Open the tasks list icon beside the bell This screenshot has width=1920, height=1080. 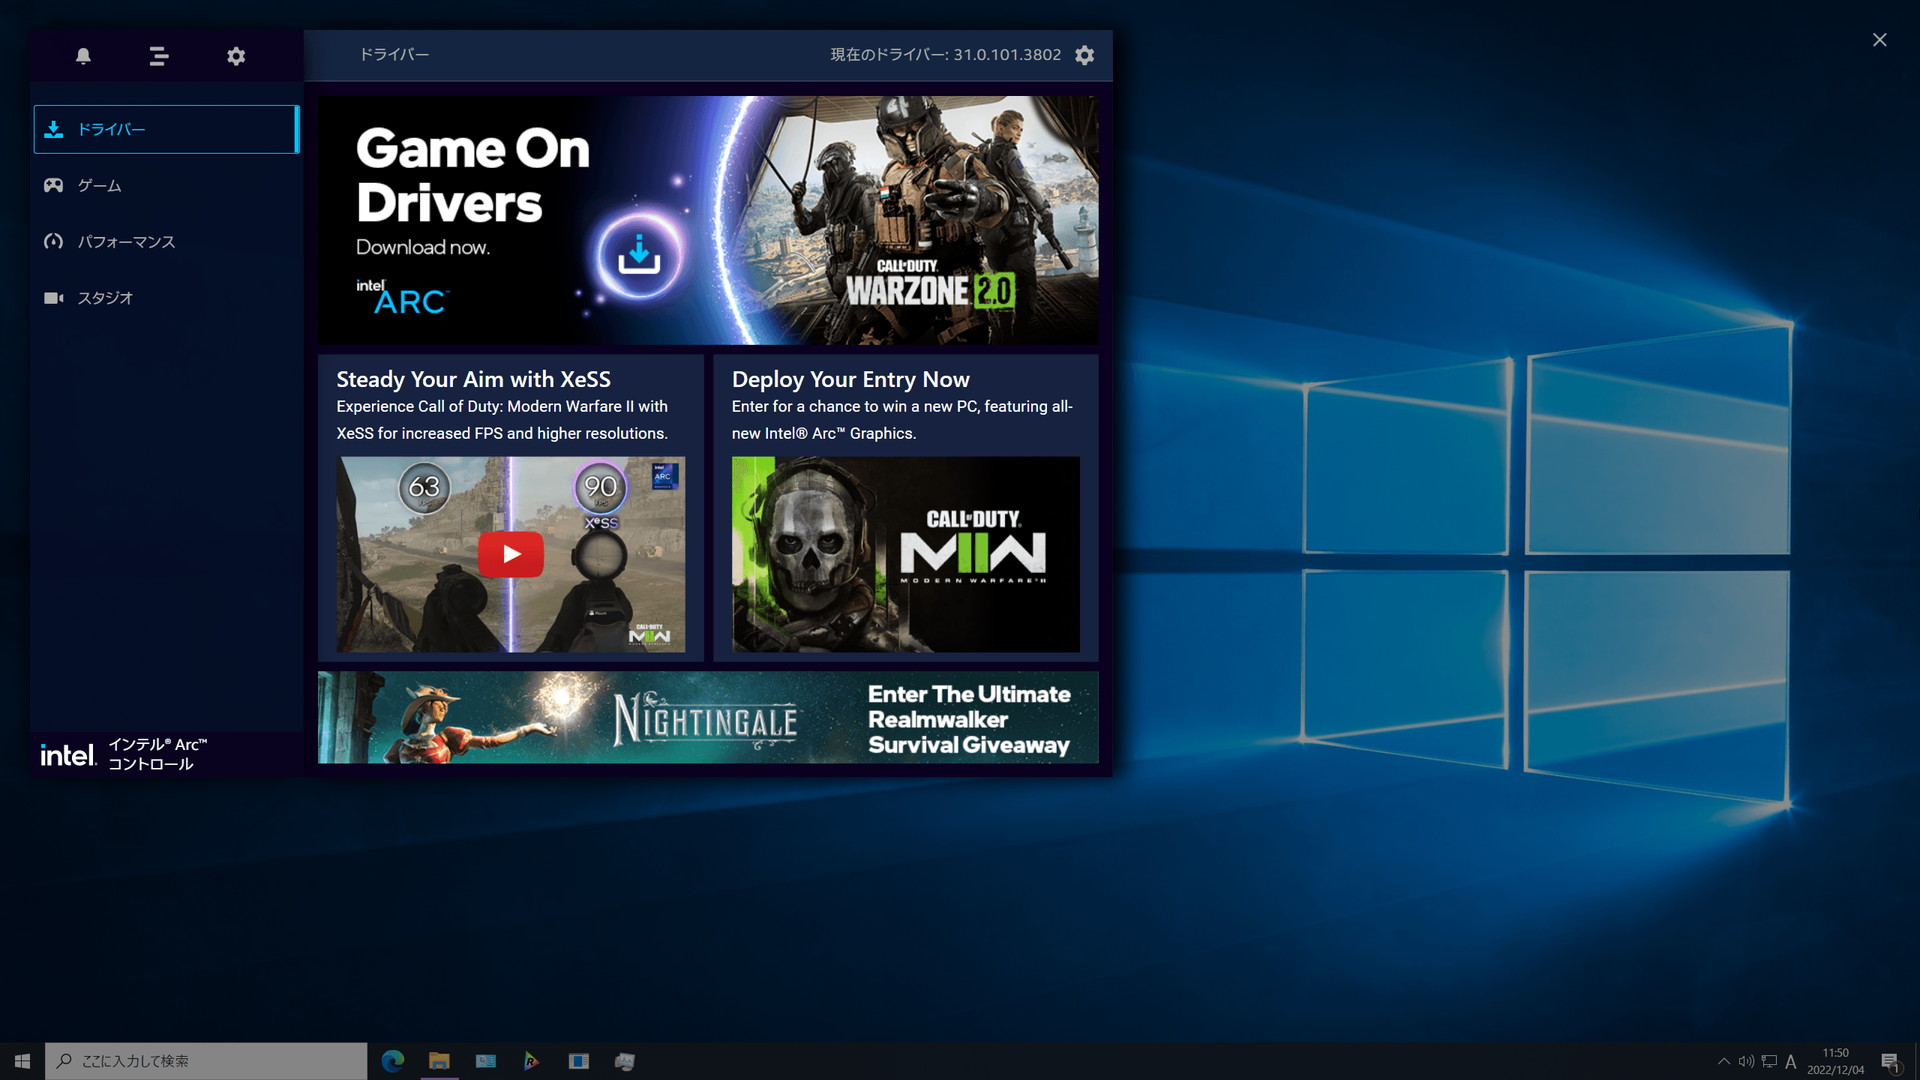(x=159, y=56)
